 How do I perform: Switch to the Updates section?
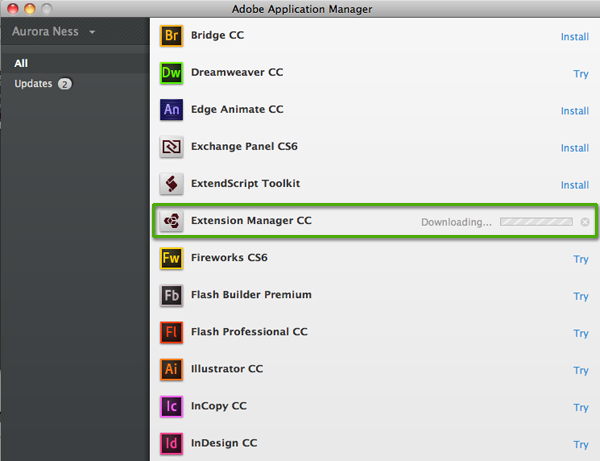point(33,84)
